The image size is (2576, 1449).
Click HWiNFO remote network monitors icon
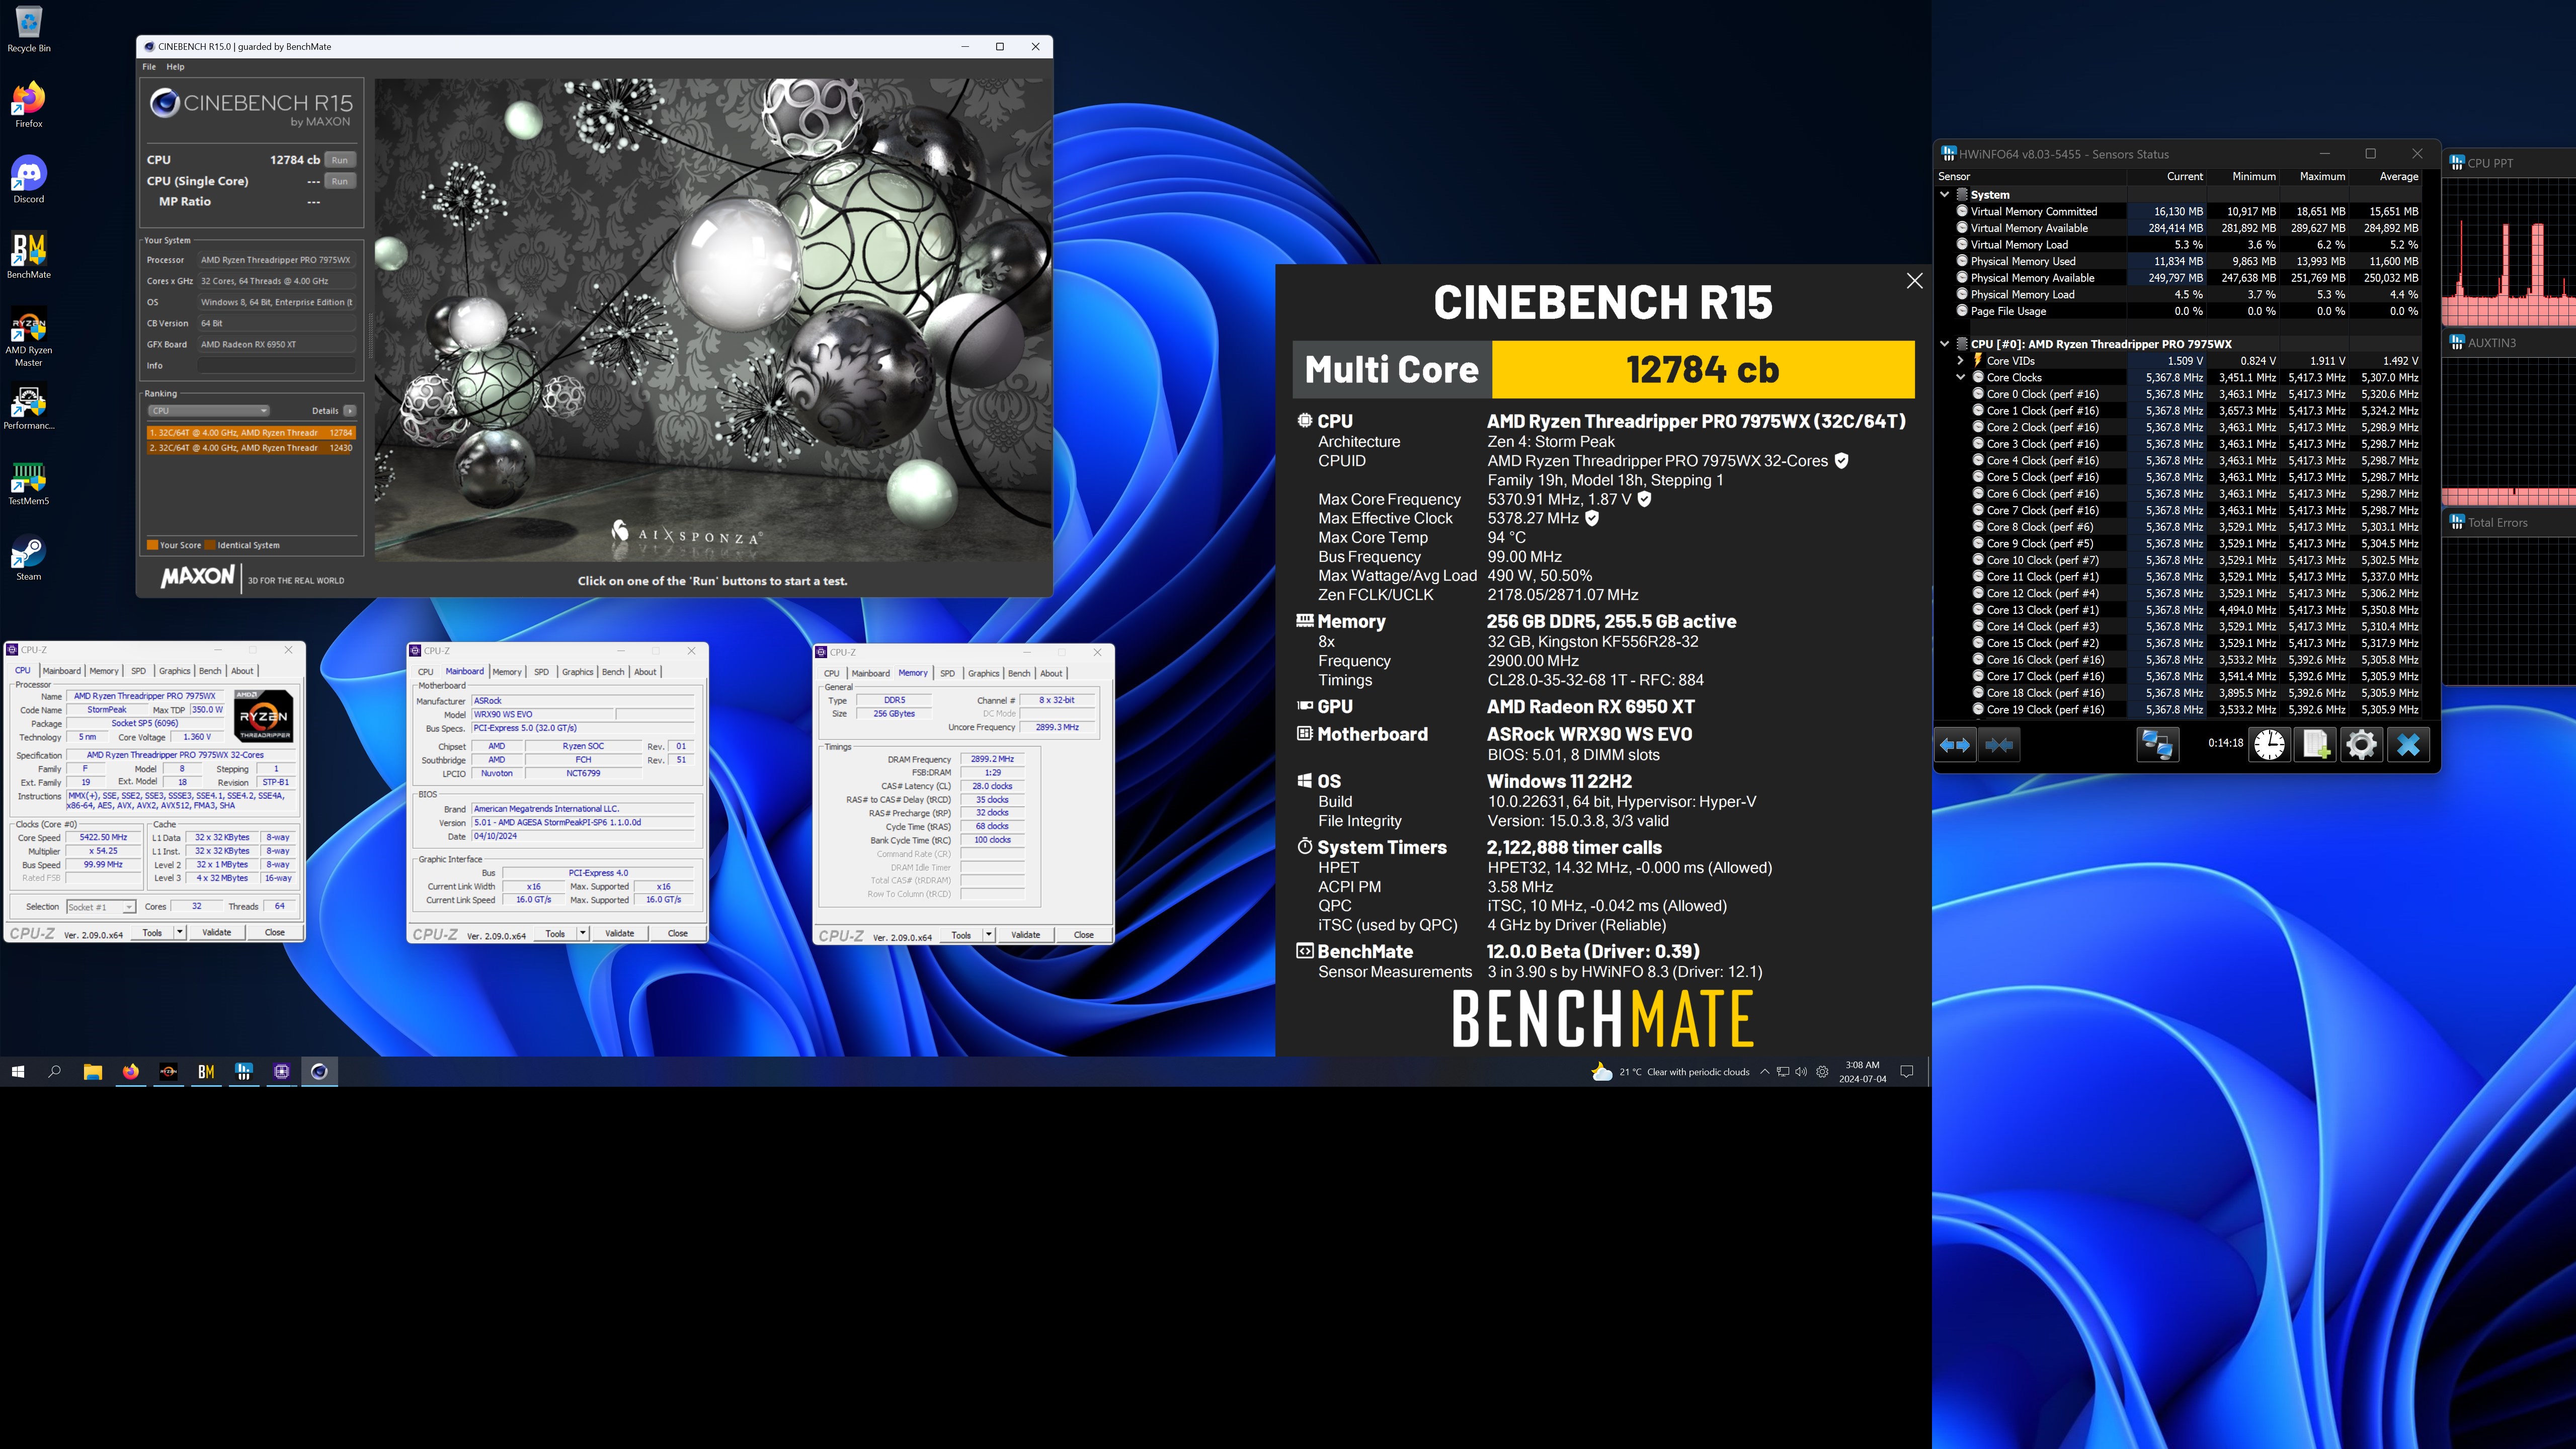pos(2157,744)
